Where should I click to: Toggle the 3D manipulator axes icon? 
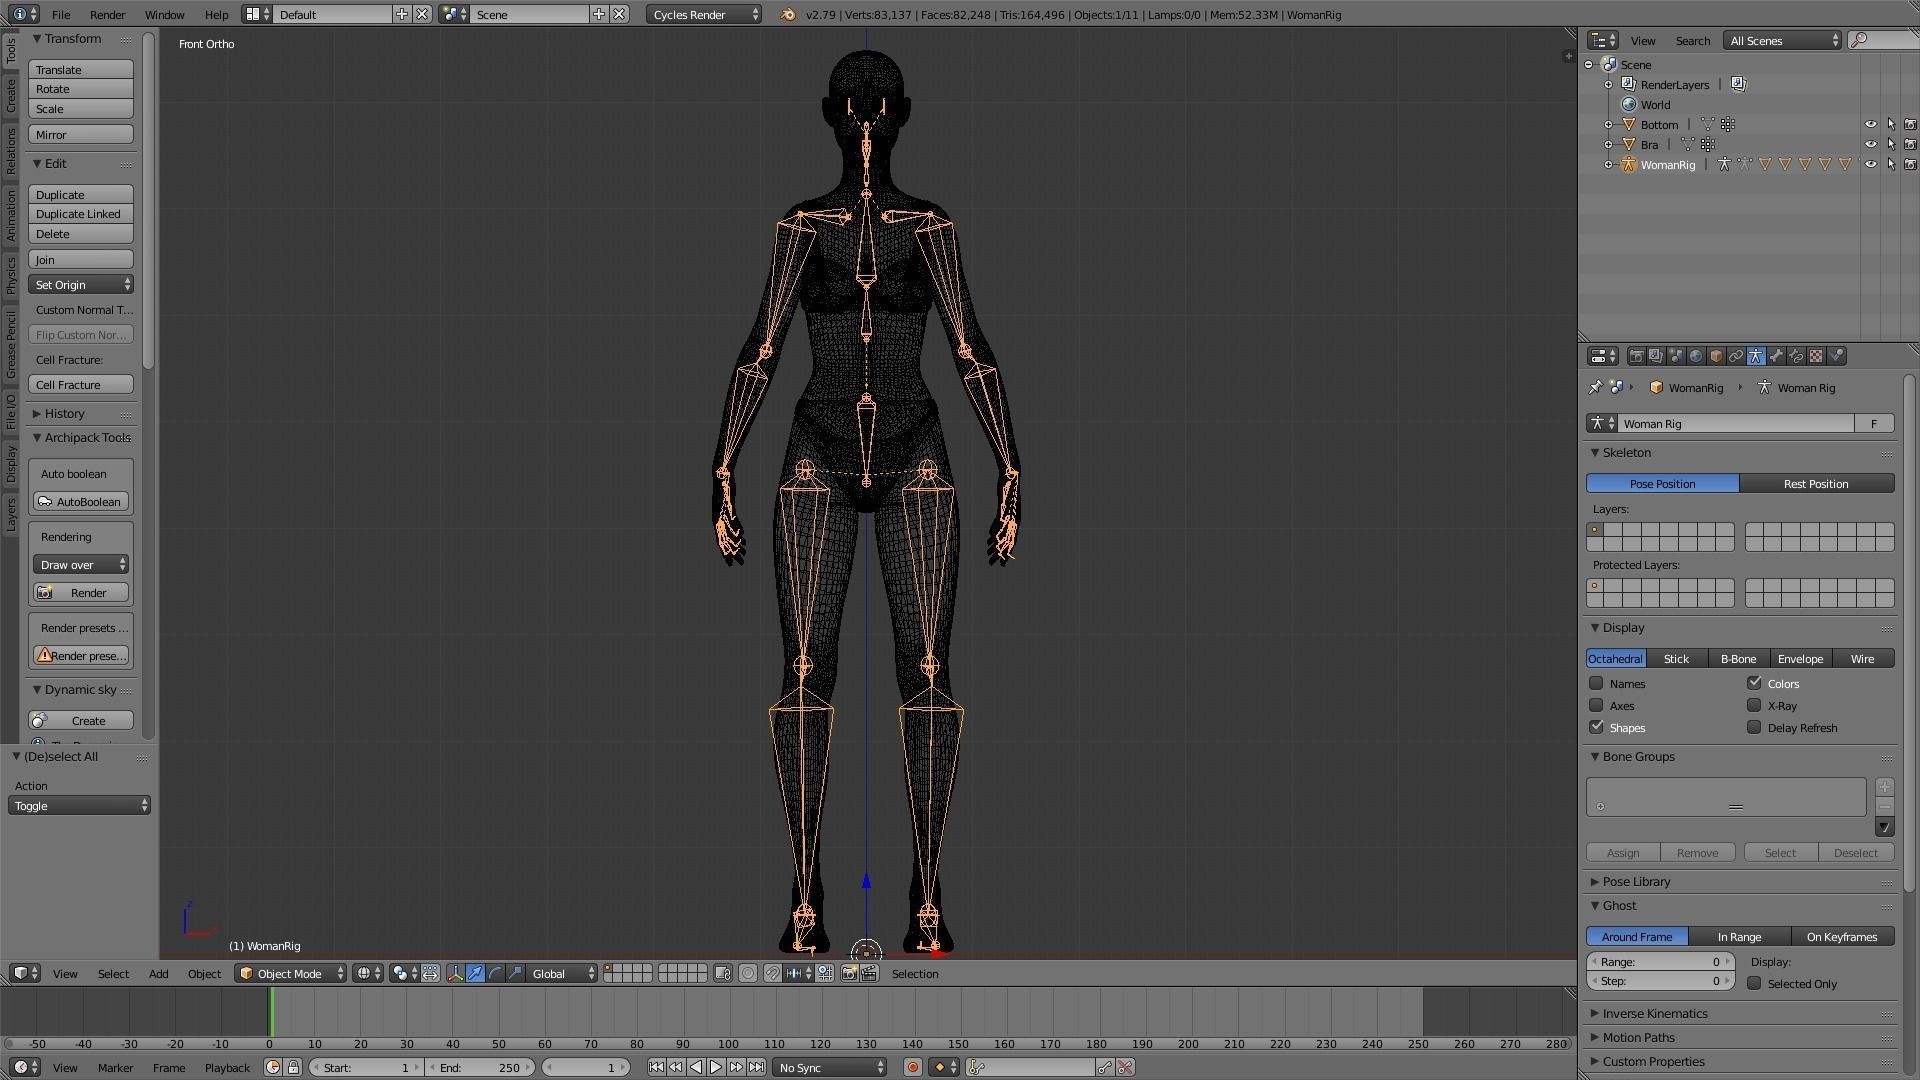tap(455, 973)
